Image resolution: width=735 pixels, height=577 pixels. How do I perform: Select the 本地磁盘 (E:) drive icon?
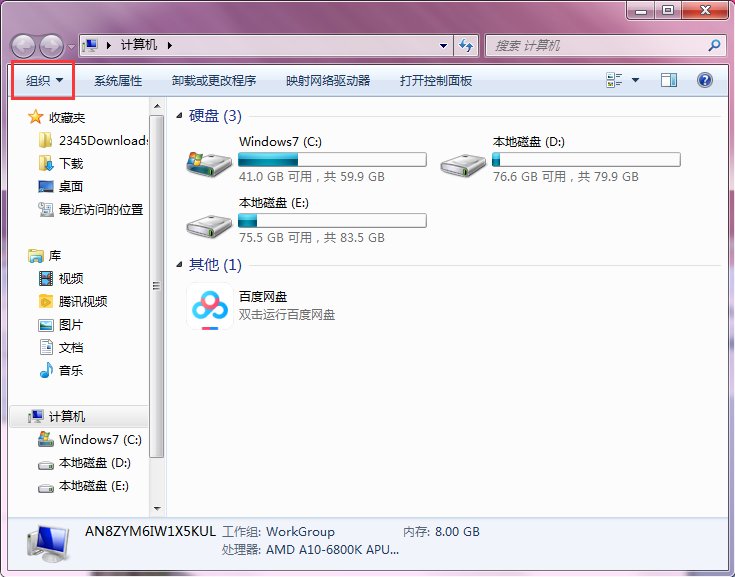point(209,226)
